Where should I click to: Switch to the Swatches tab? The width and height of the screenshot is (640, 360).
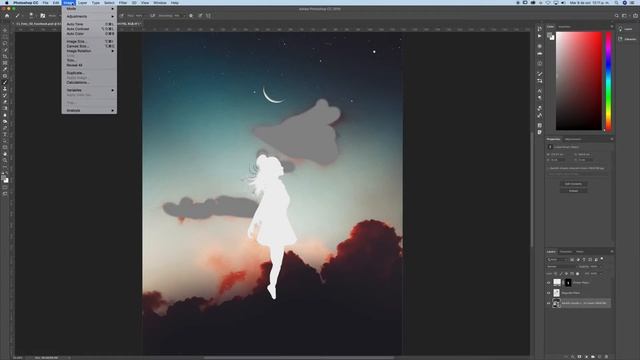pos(564,27)
